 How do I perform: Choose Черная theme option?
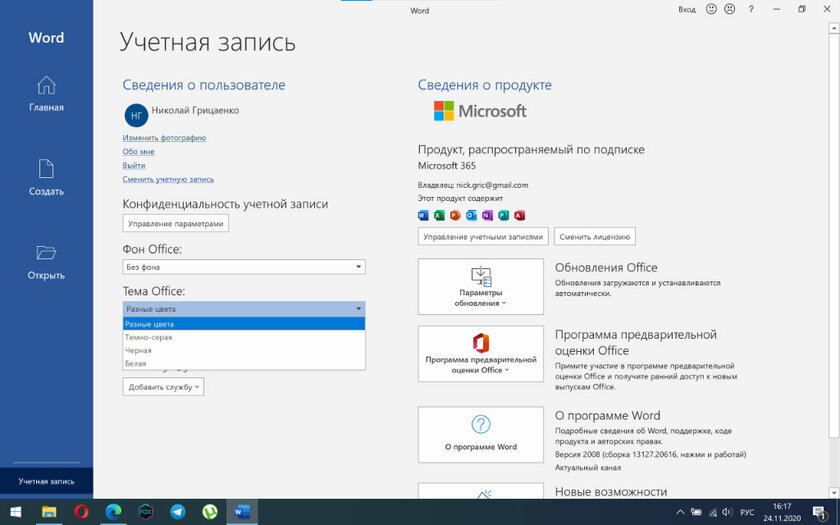pos(244,350)
